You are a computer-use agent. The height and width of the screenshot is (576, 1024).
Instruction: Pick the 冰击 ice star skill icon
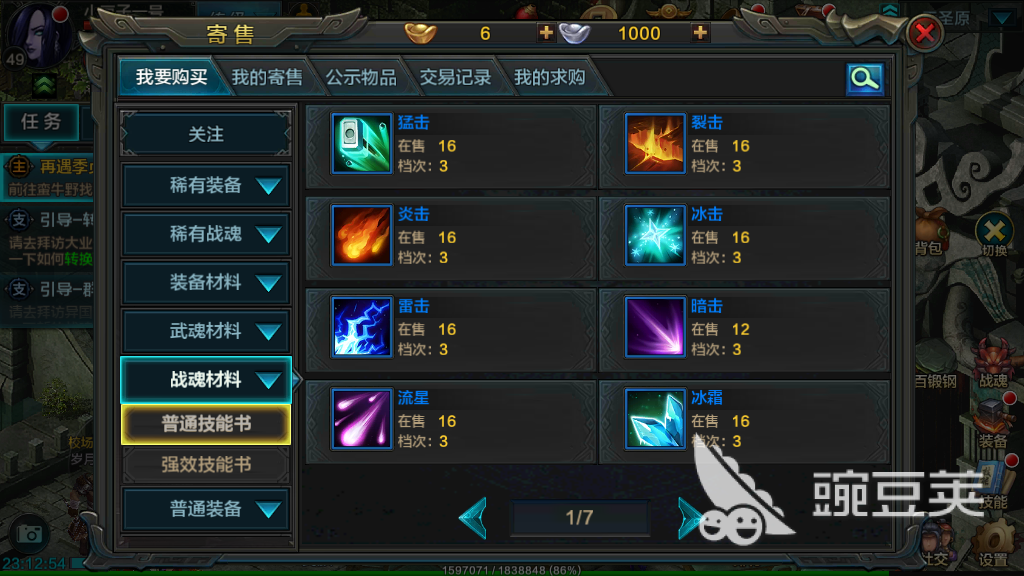point(654,235)
